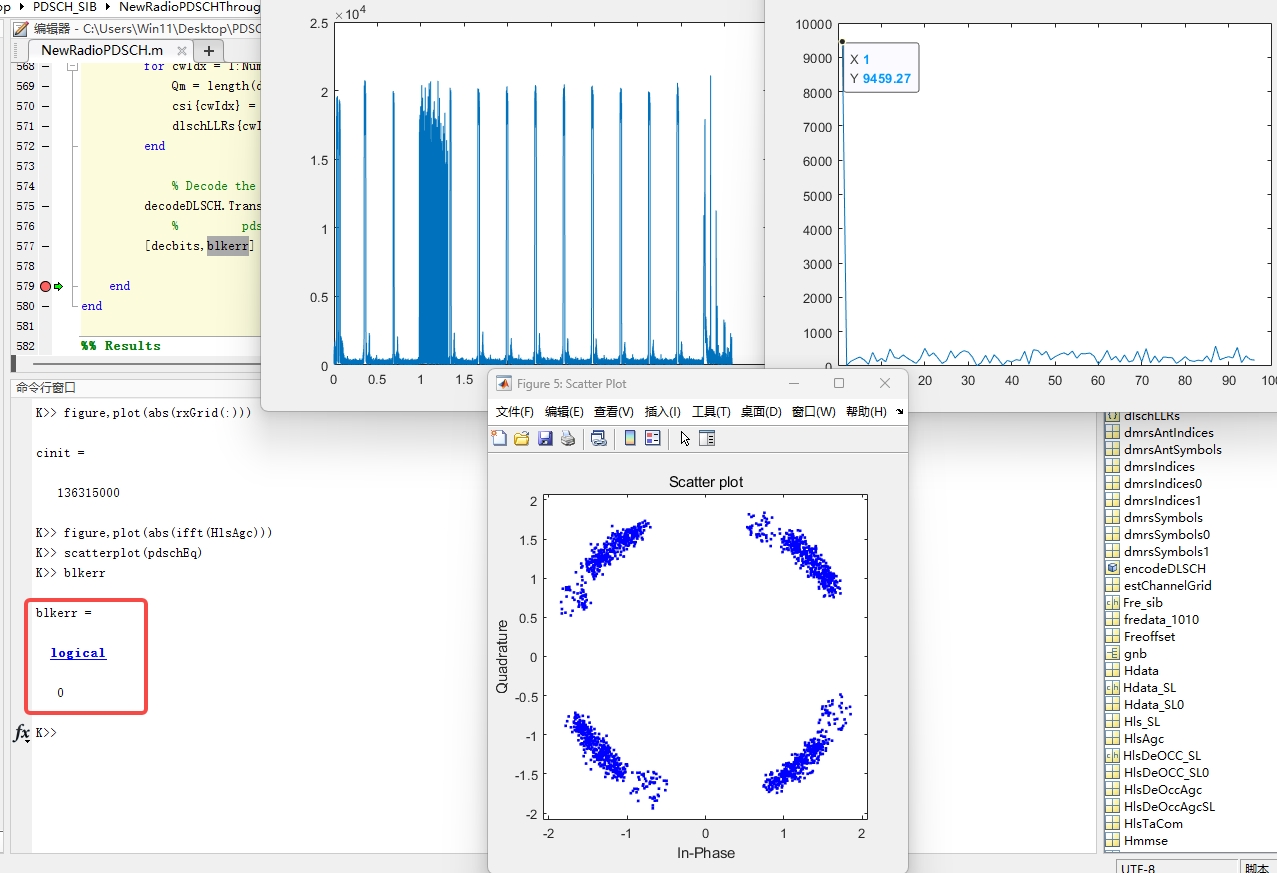Switch to the NewRadioPDSCH.m editor tab

101,50
